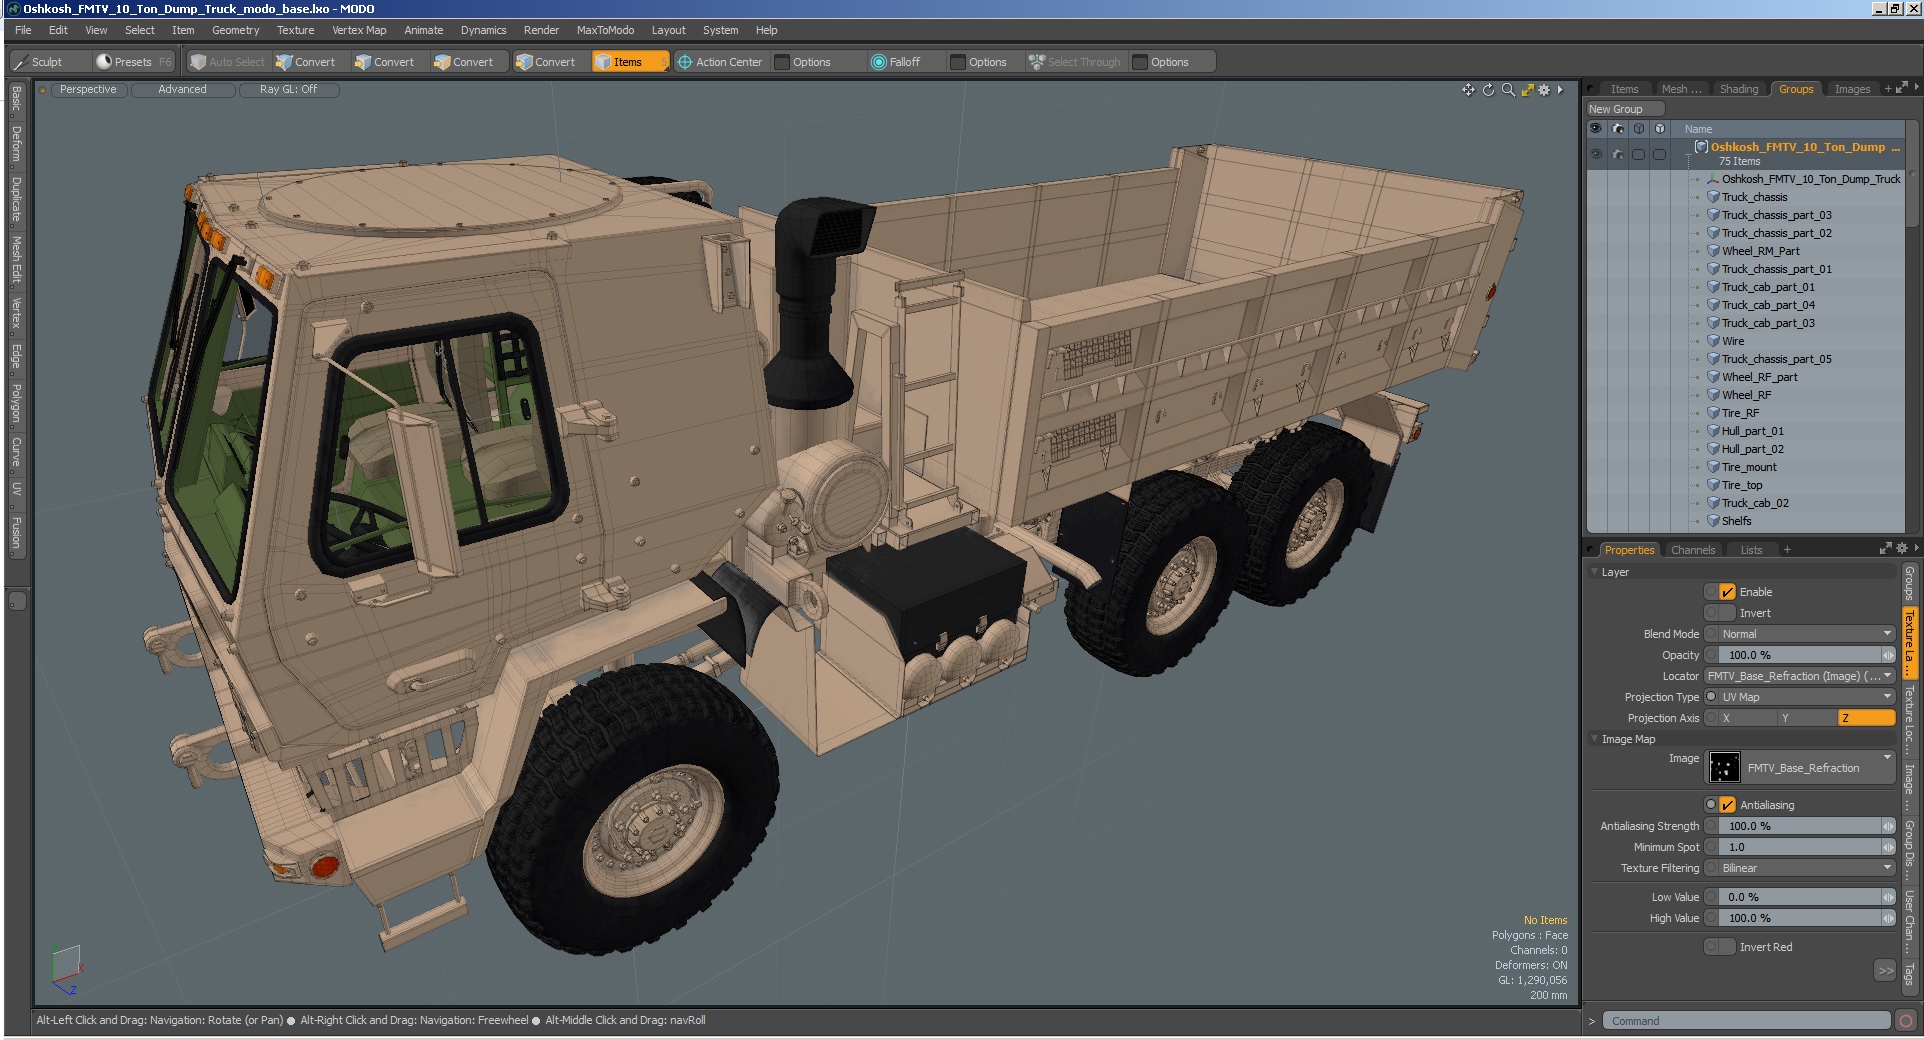1924x1040 pixels.
Task: Open the Render menu
Action: [541, 30]
